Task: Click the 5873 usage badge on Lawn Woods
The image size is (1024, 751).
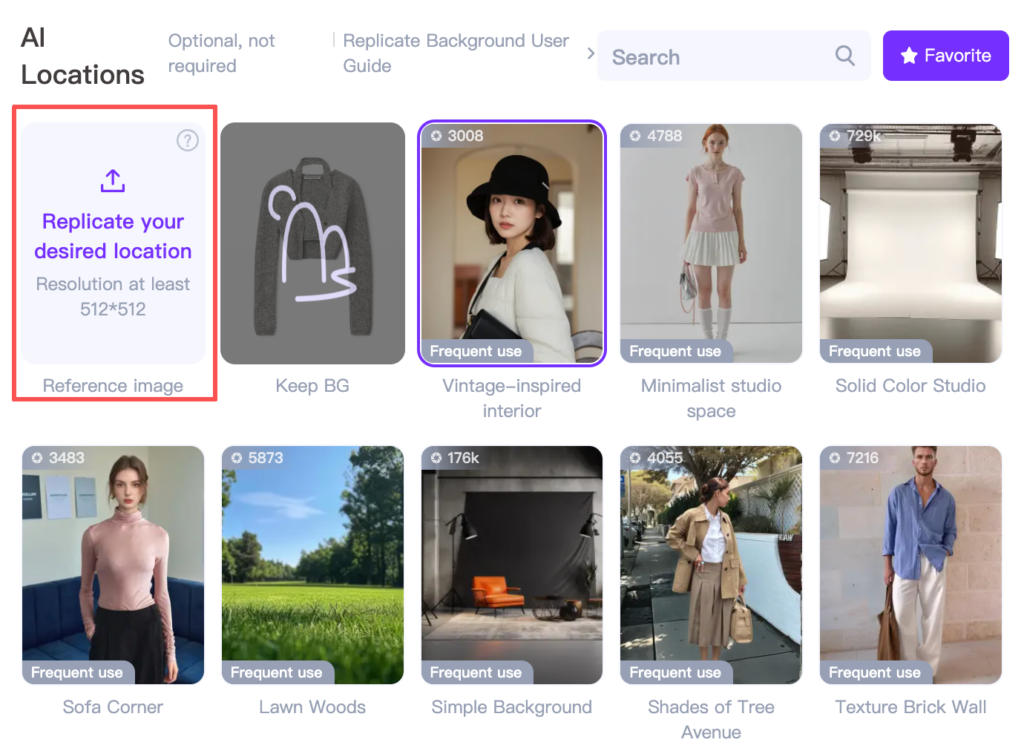Action: [x=257, y=458]
